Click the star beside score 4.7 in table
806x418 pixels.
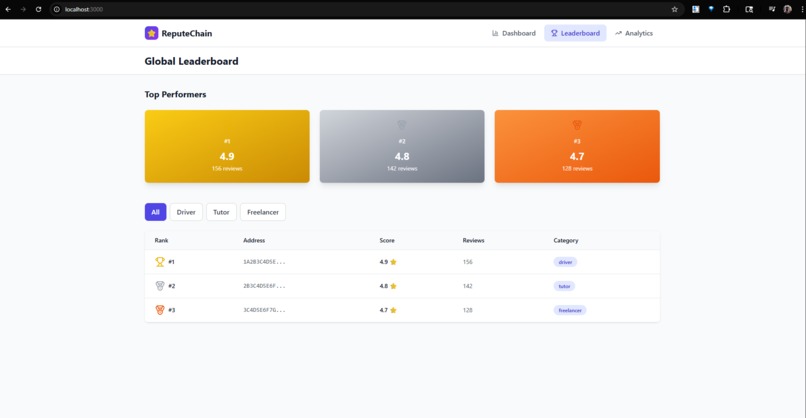(x=393, y=310)
